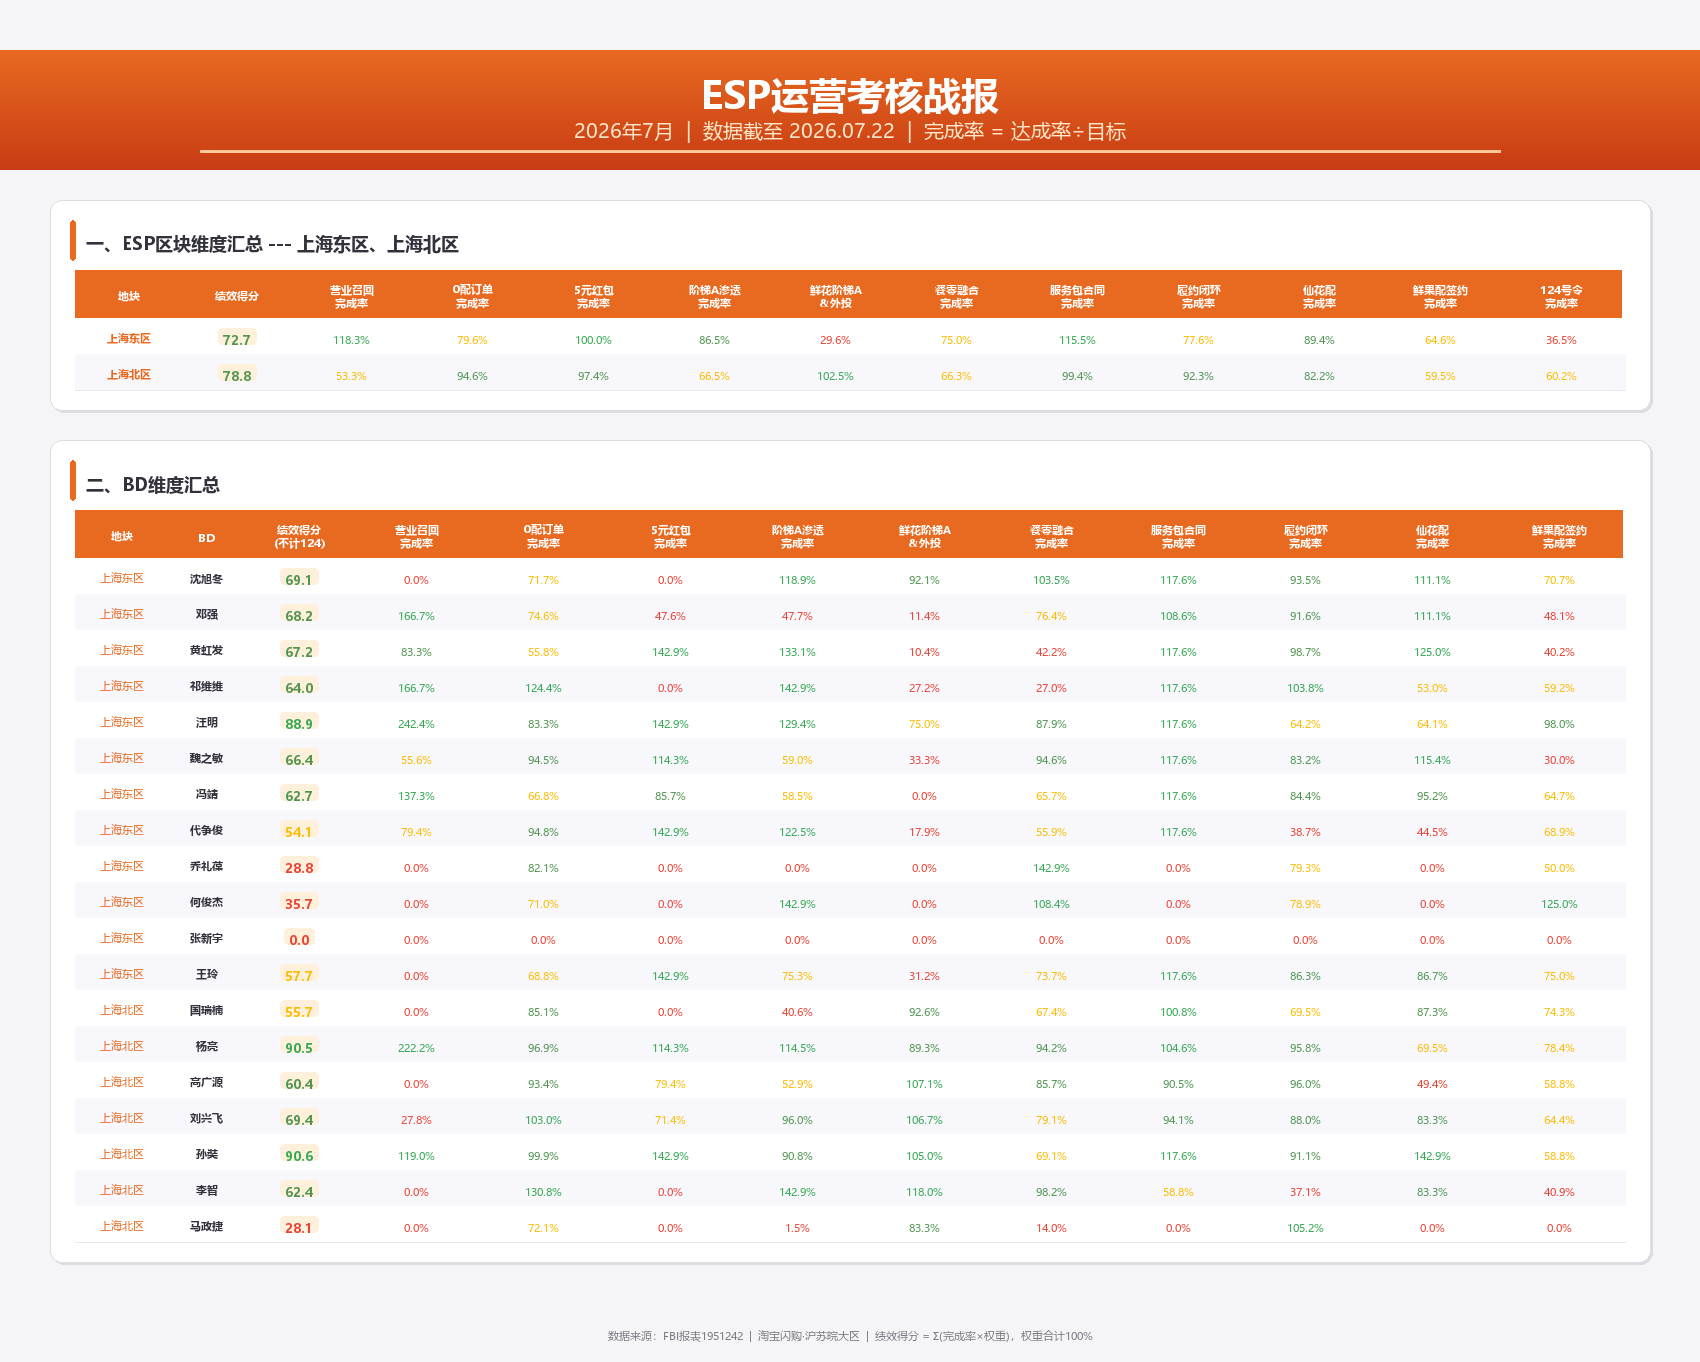Click BD name 邓强
Viewport: 1700px width, 1362px height.
coord(207,615)
